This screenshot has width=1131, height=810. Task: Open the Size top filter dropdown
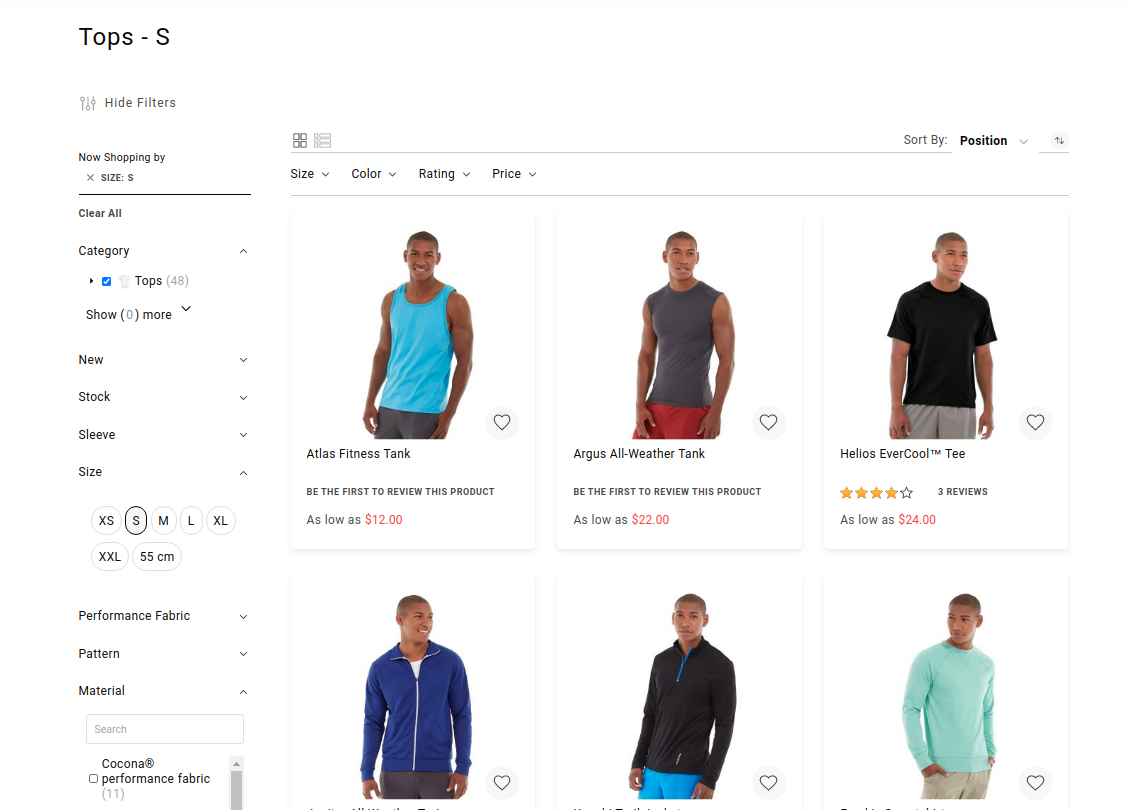click(x=309, y=174)
